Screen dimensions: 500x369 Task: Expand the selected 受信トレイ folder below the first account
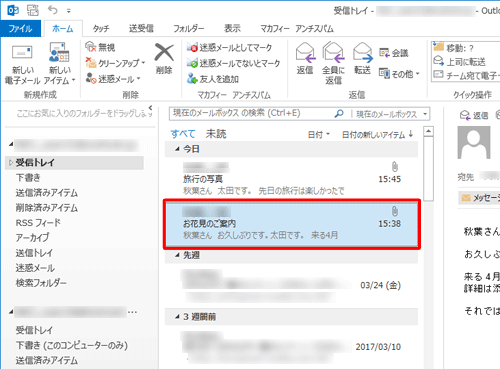click(x=11, y=163)
